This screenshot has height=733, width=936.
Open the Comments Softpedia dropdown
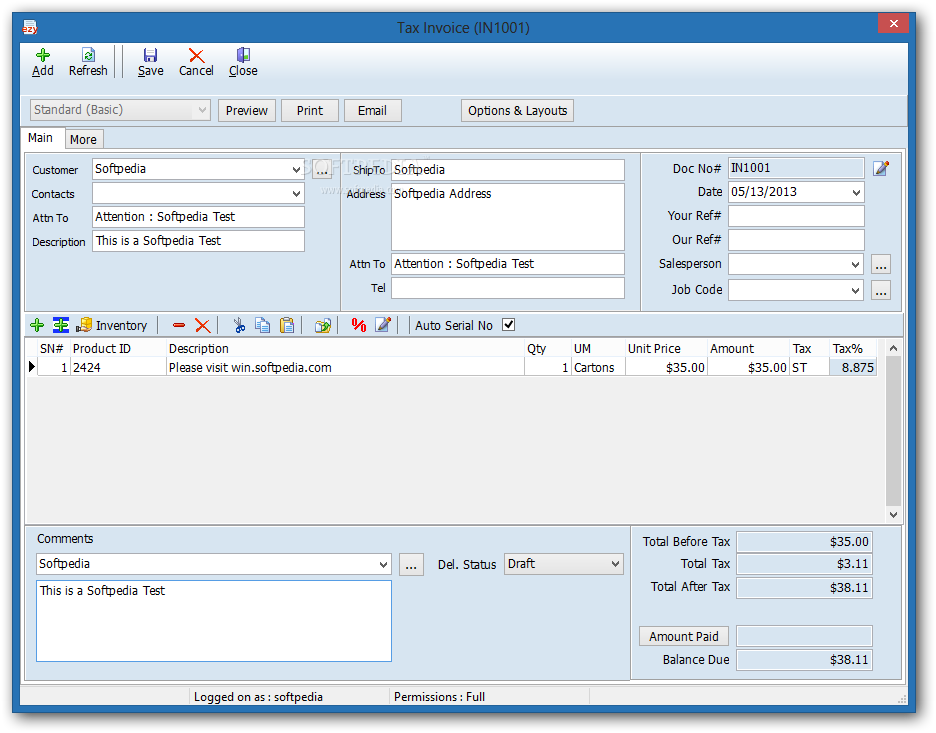383,564
